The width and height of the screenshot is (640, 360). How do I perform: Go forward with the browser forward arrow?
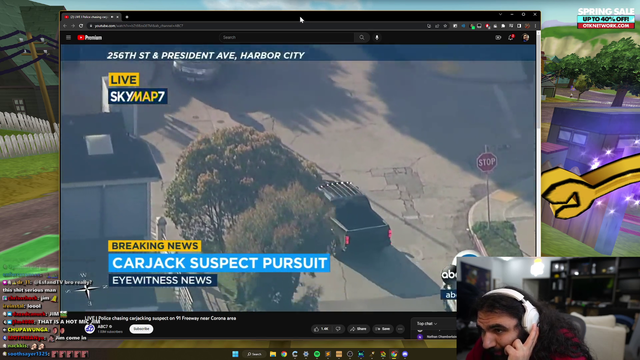[x=73, y=26]
